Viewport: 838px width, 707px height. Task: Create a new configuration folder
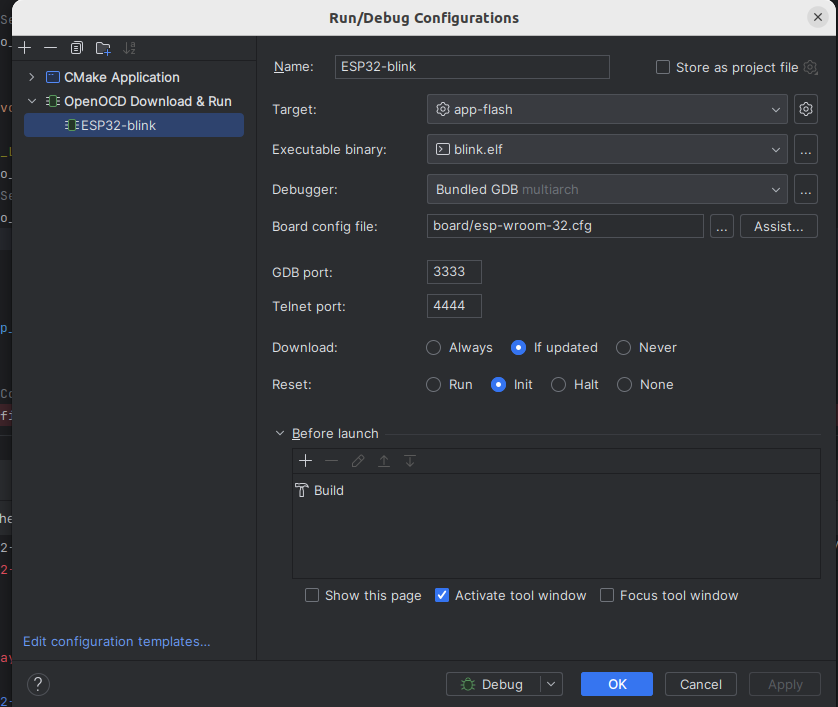click(x=103, y=48)
